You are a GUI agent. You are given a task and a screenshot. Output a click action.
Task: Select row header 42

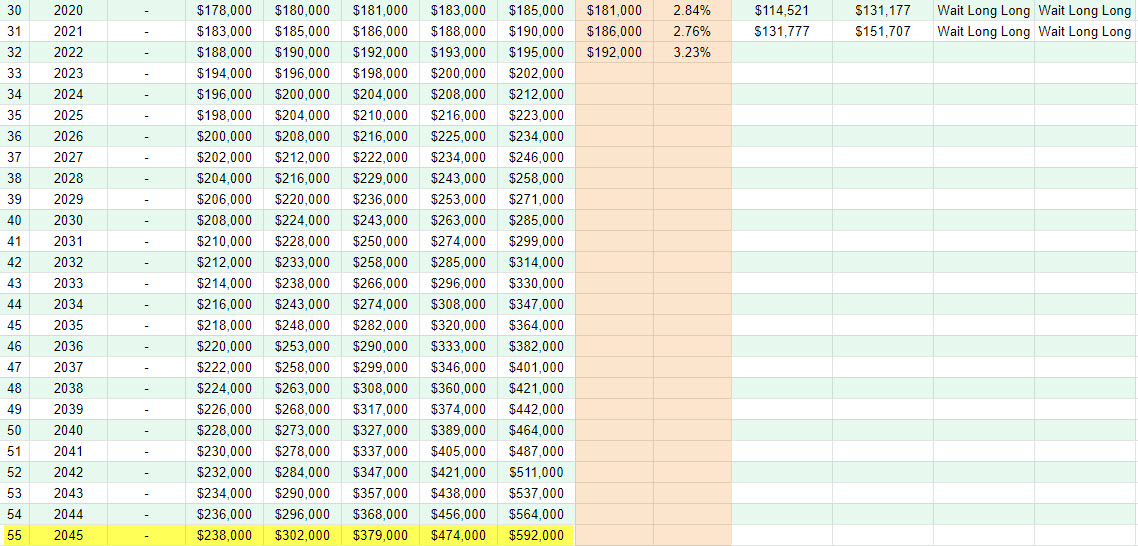[14, 262]
